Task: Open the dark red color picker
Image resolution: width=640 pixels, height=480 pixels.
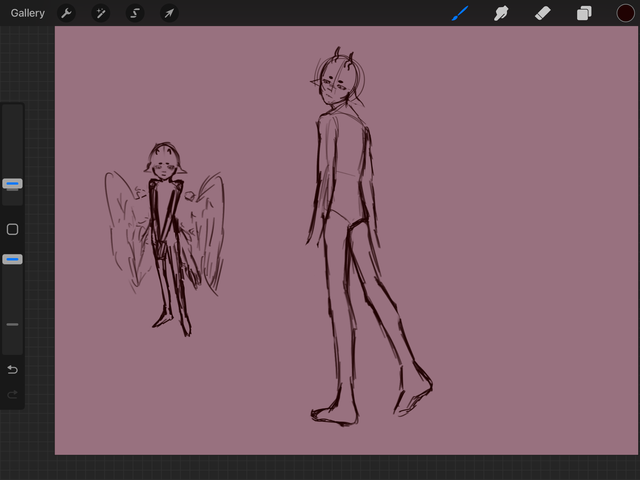Action: pos(625,13)
